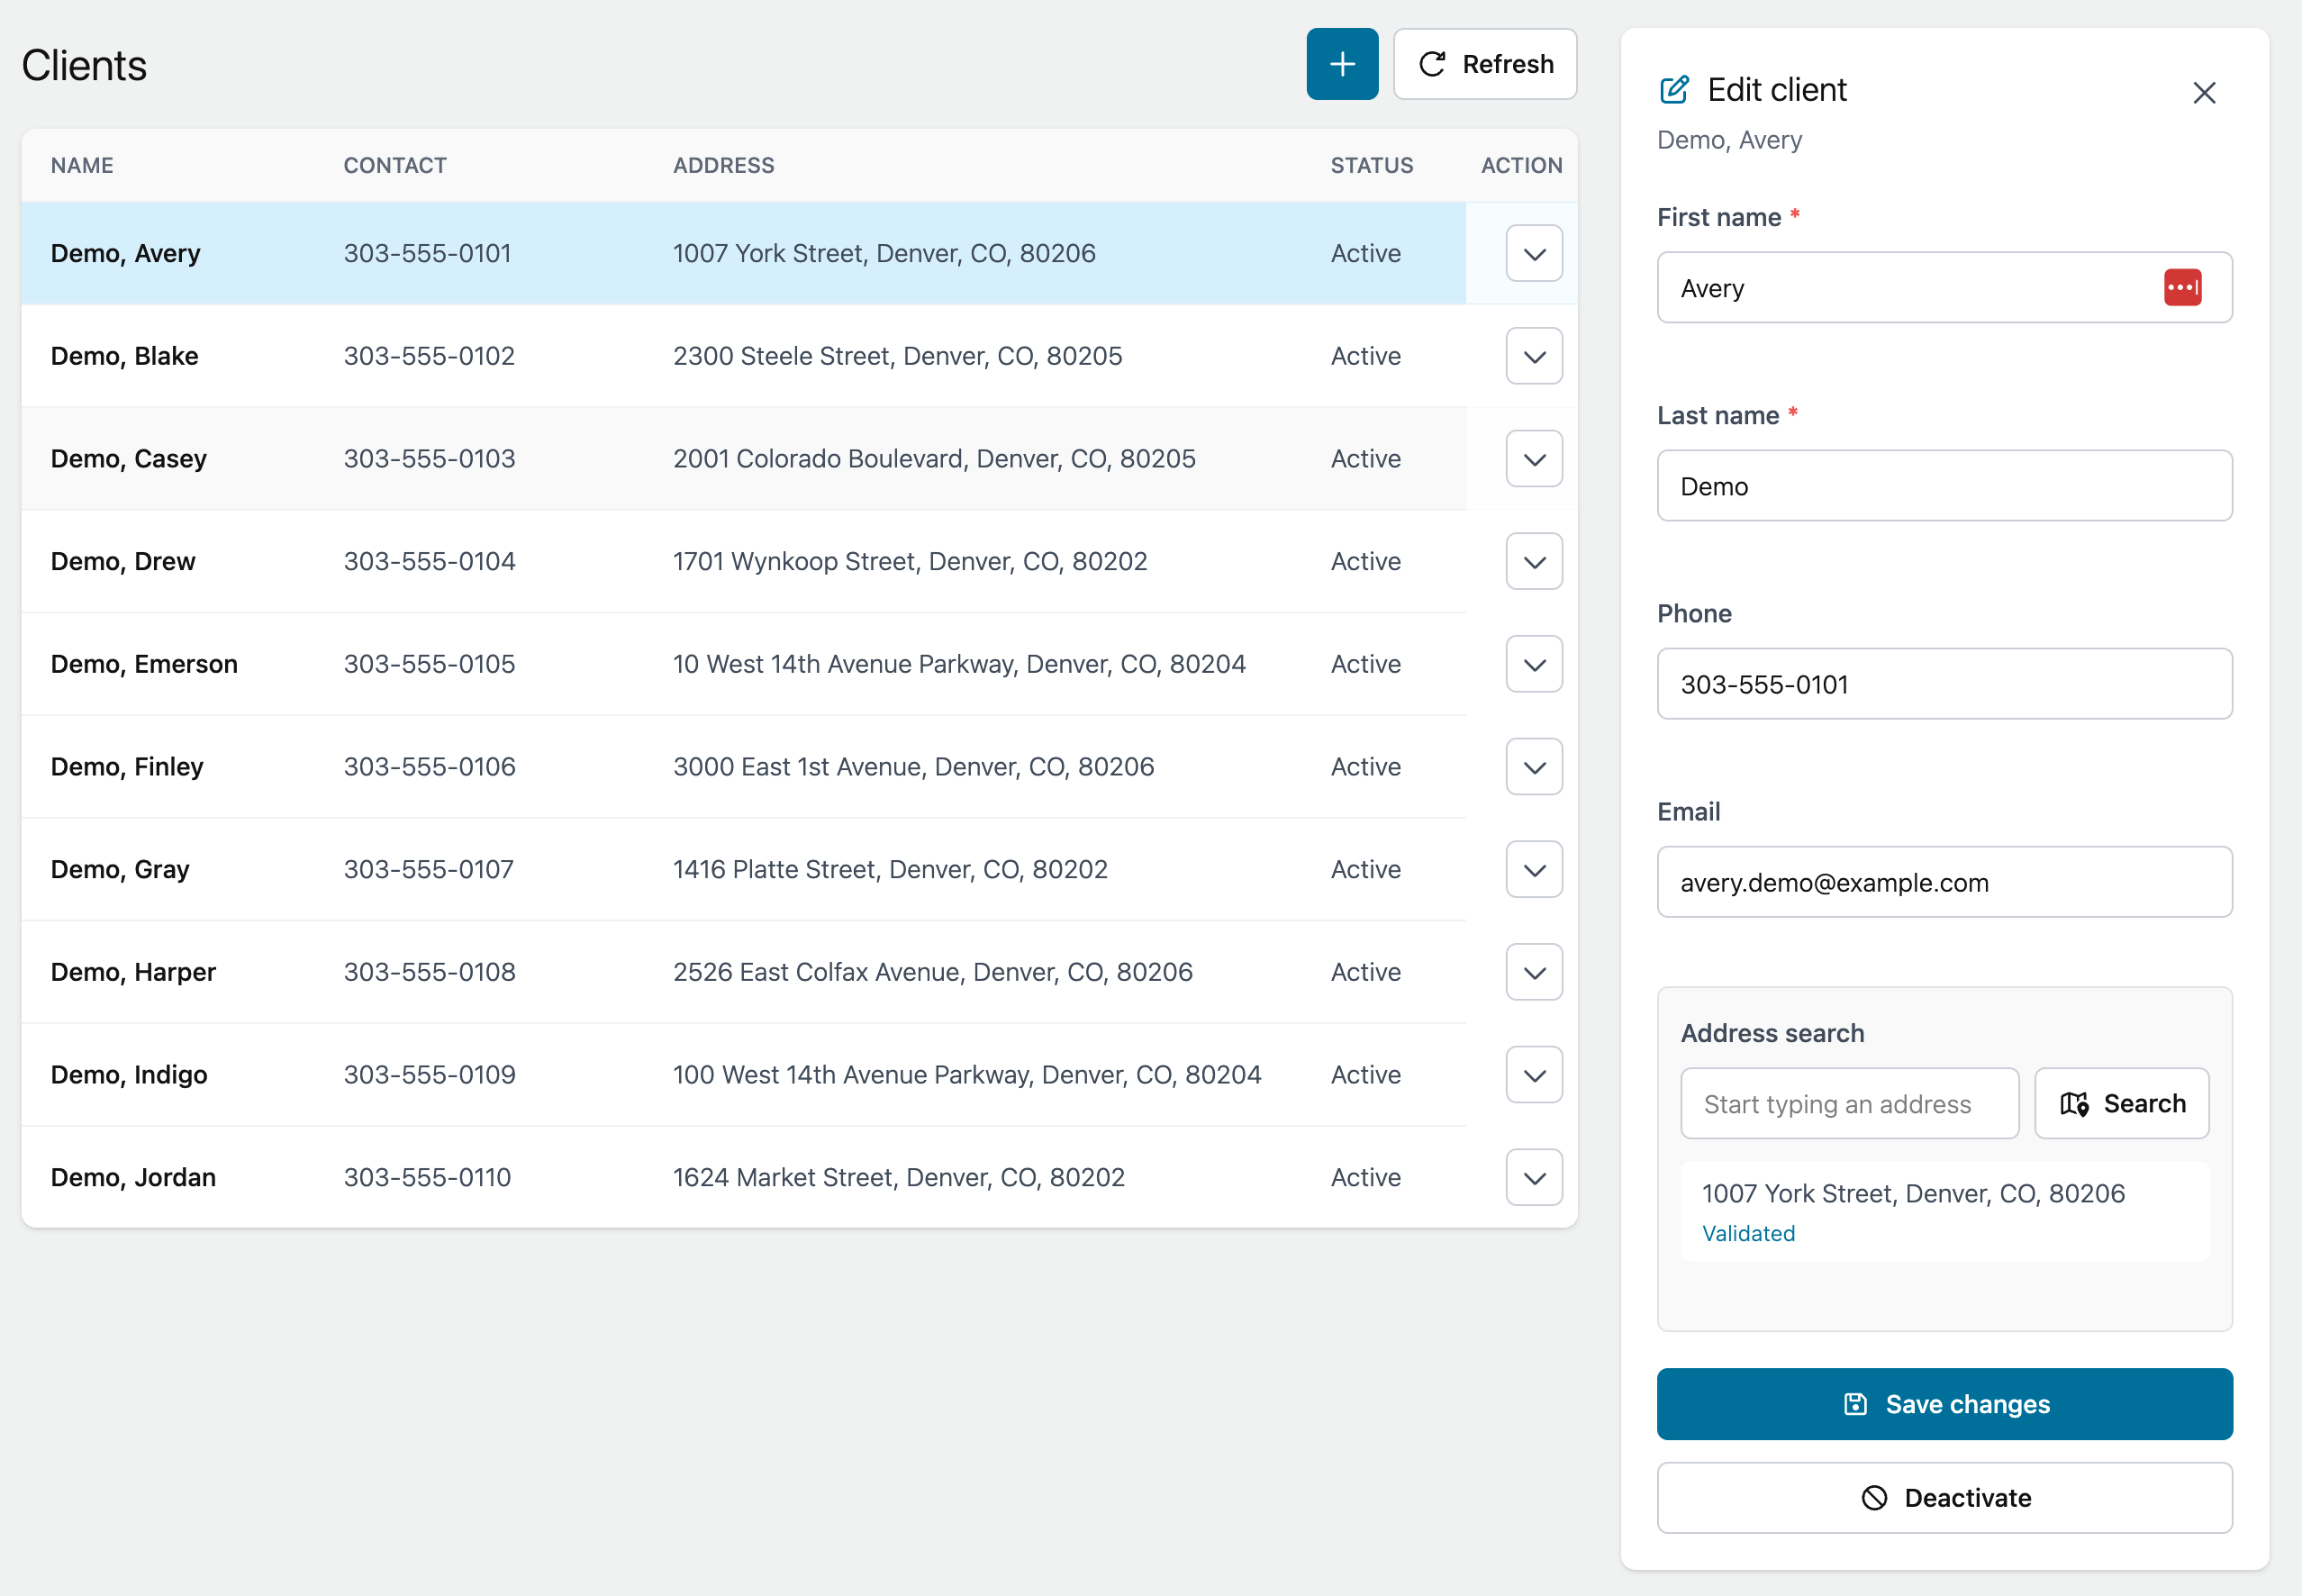The width and height of the screenshot is (2302, 1596).
Task: Click address 2526 East Colfax Avenue
Action: (x=932, y=973)
